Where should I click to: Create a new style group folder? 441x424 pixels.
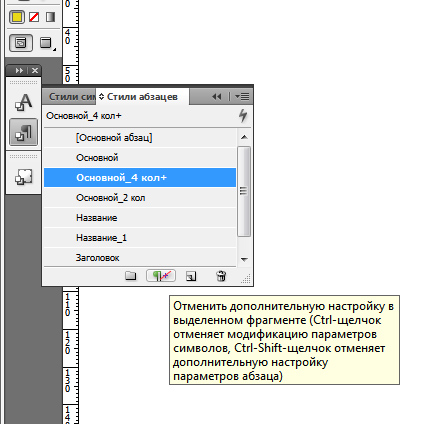coord(130,276)
